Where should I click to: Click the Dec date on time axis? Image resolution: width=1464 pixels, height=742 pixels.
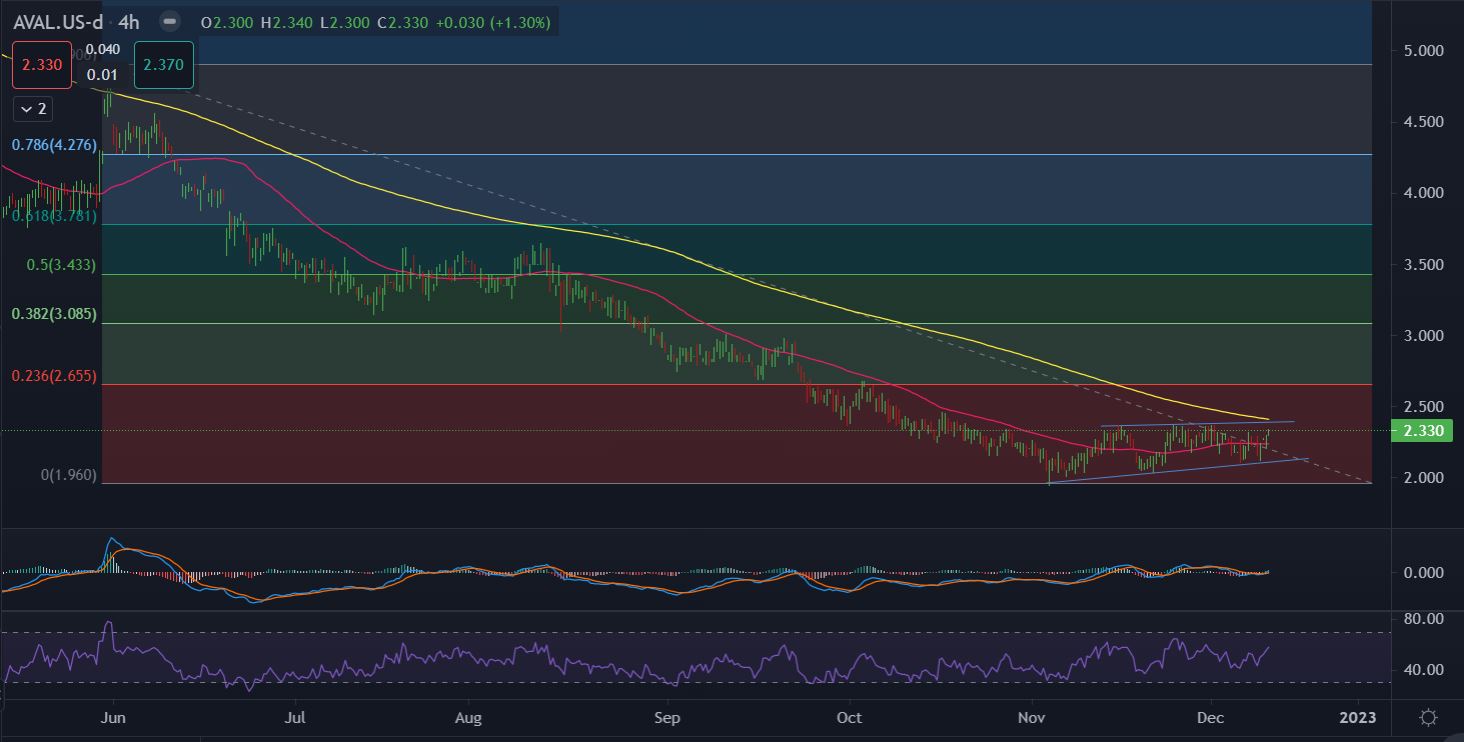click(x=1210, y=717)
